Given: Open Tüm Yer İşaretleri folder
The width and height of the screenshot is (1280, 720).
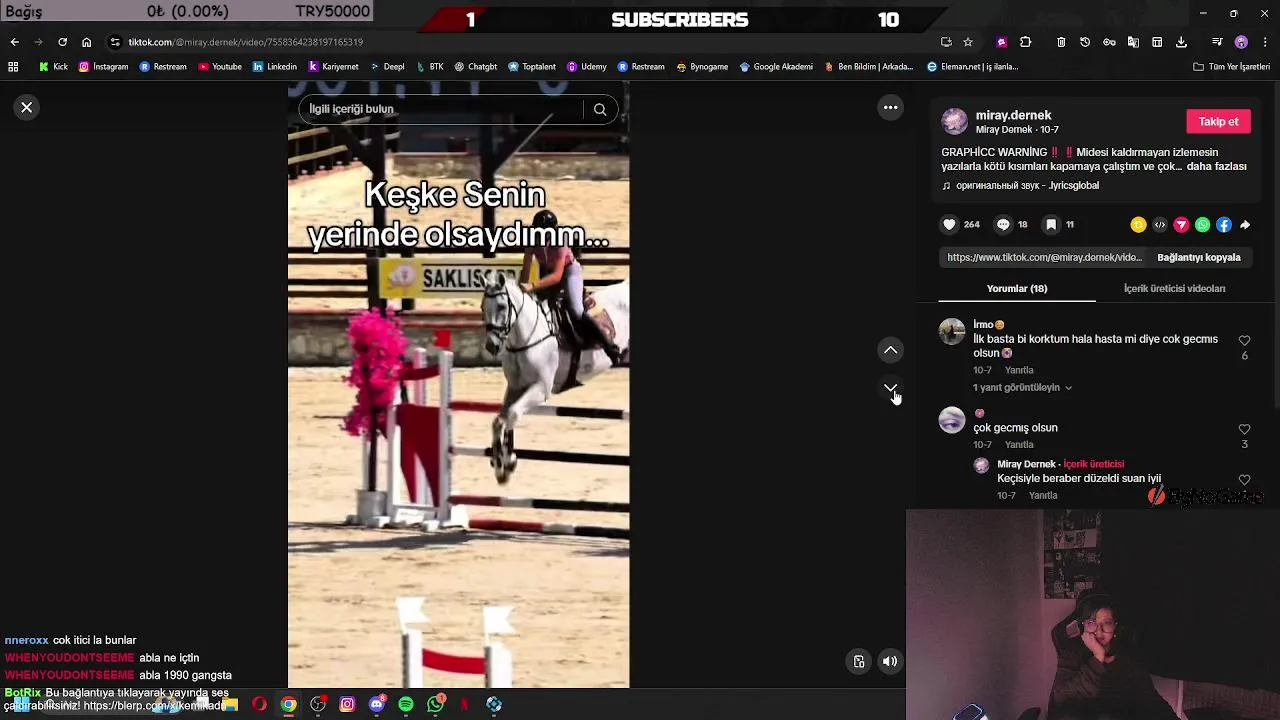Looking at the screenshot, I should (x=1231, y=67).
